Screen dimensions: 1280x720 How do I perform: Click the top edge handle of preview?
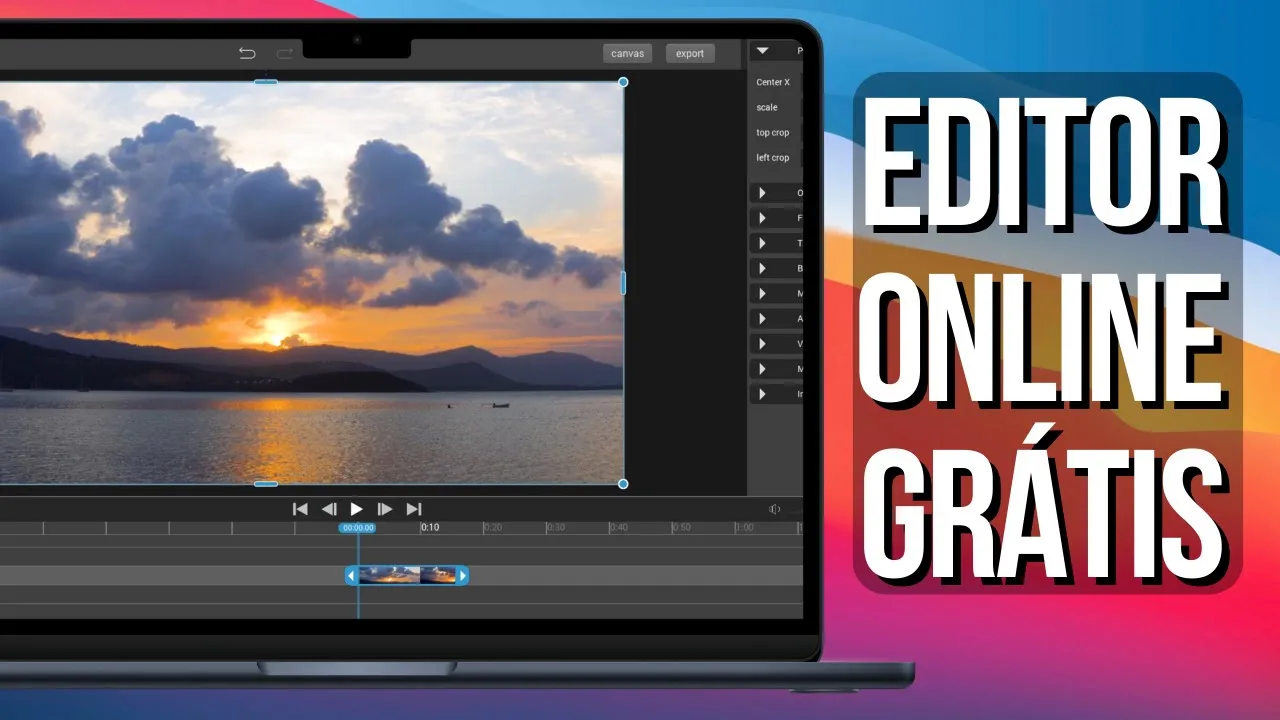(266, 82)
